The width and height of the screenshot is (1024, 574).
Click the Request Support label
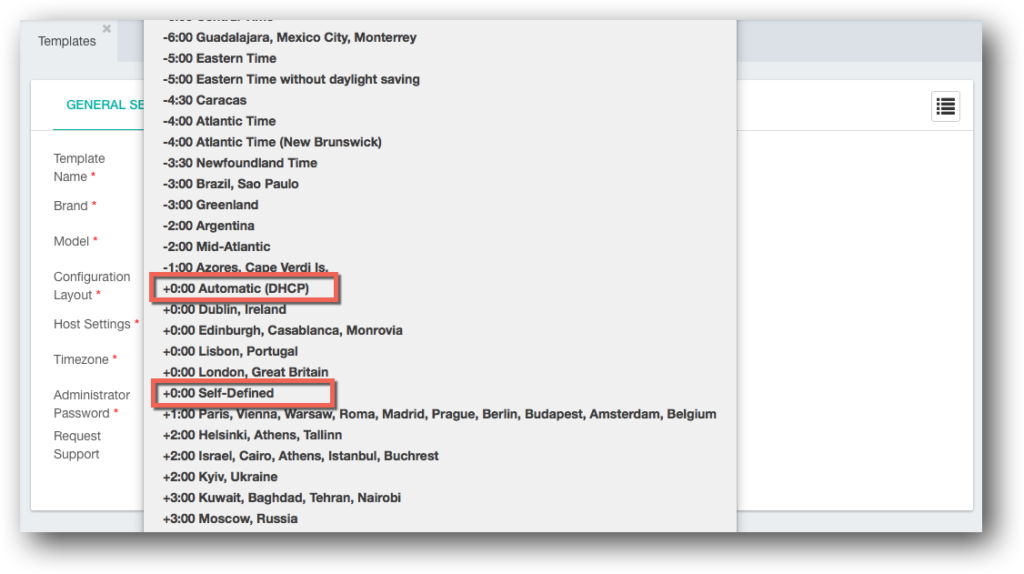(x=76, y=445)
